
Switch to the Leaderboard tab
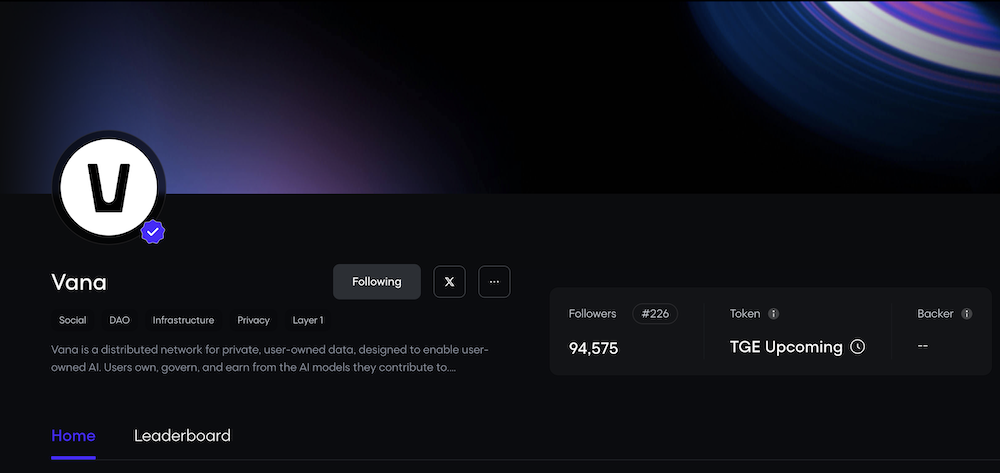click(182, 436)
